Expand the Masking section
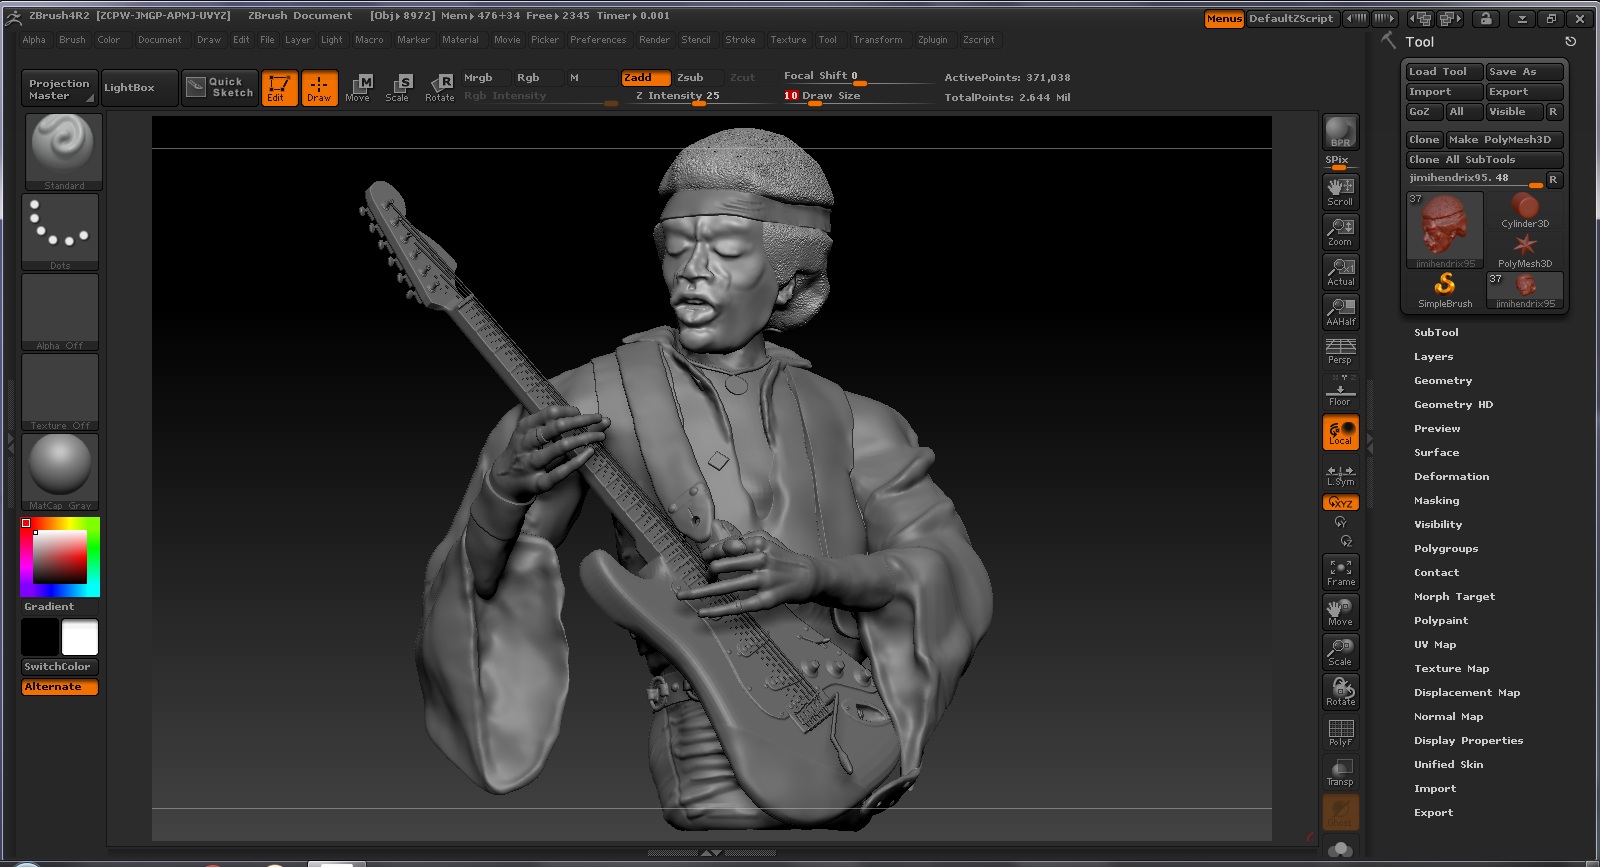This screenshot has width=1600, height=867. pos(1436,500)
